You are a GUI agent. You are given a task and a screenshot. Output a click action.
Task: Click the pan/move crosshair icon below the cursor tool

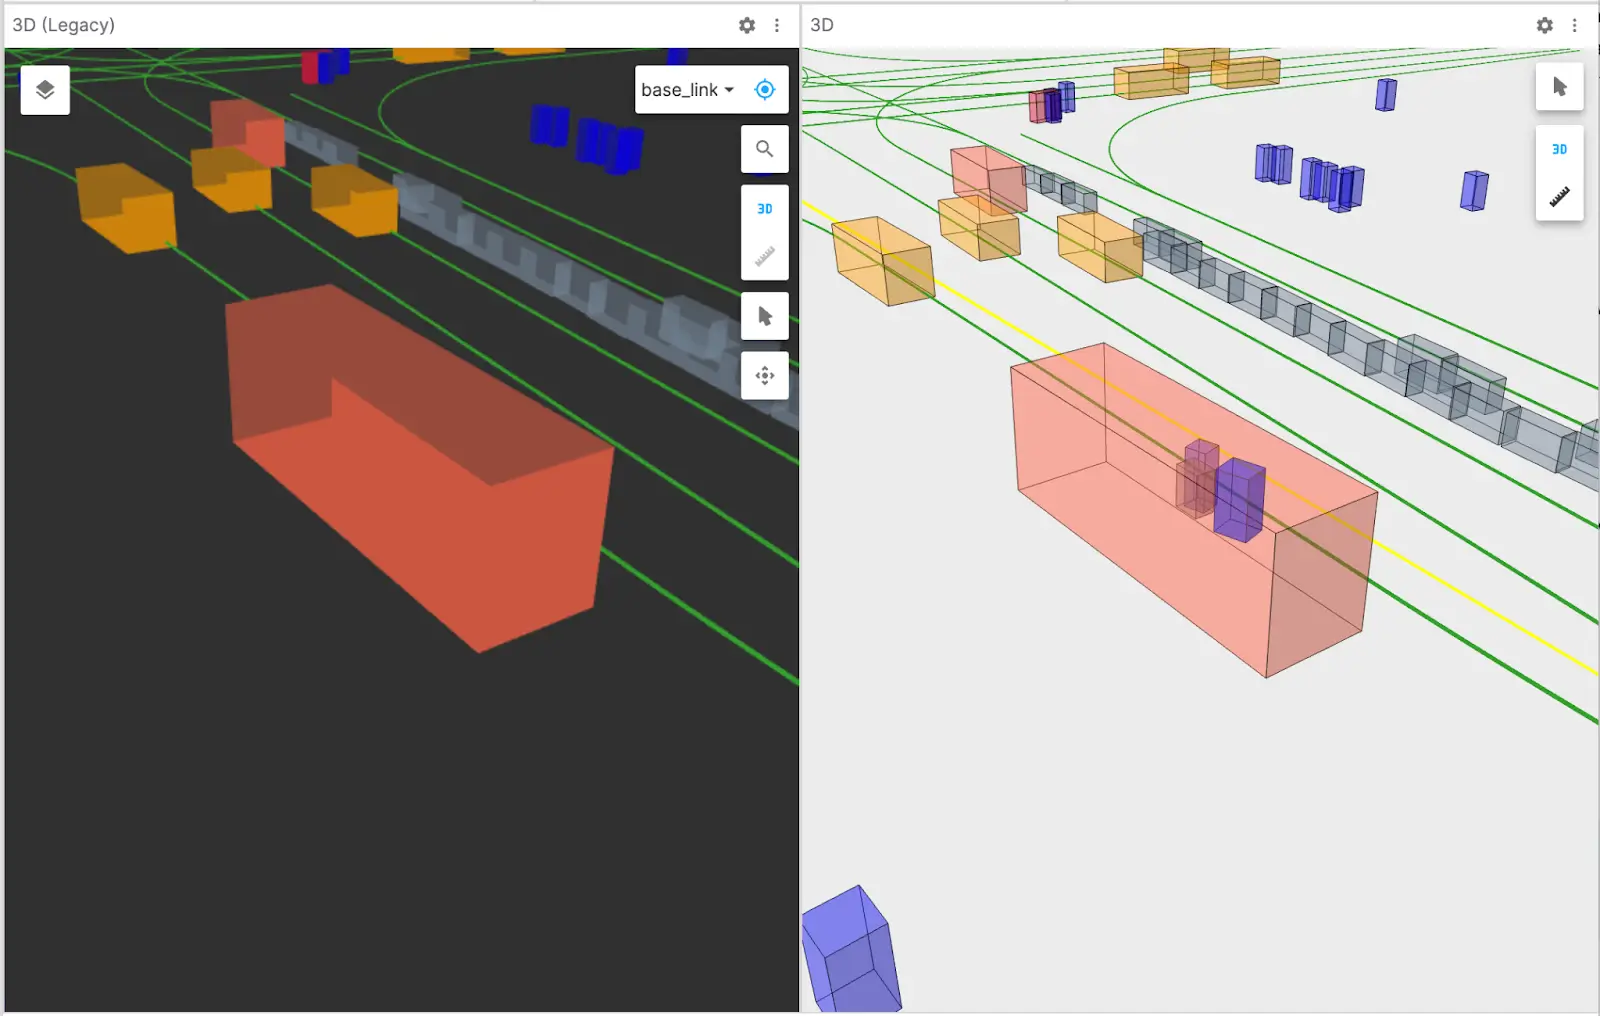(x=764, y=375)
